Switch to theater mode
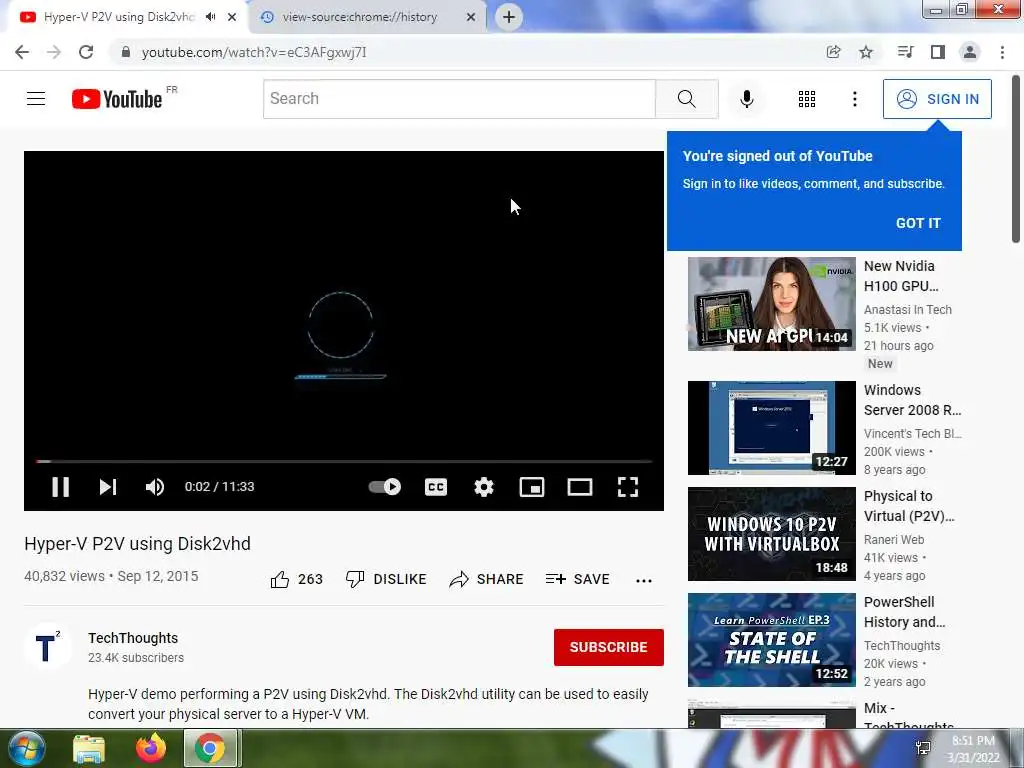This screenshot has height=768, width=1024. click(x=580, y=487)
